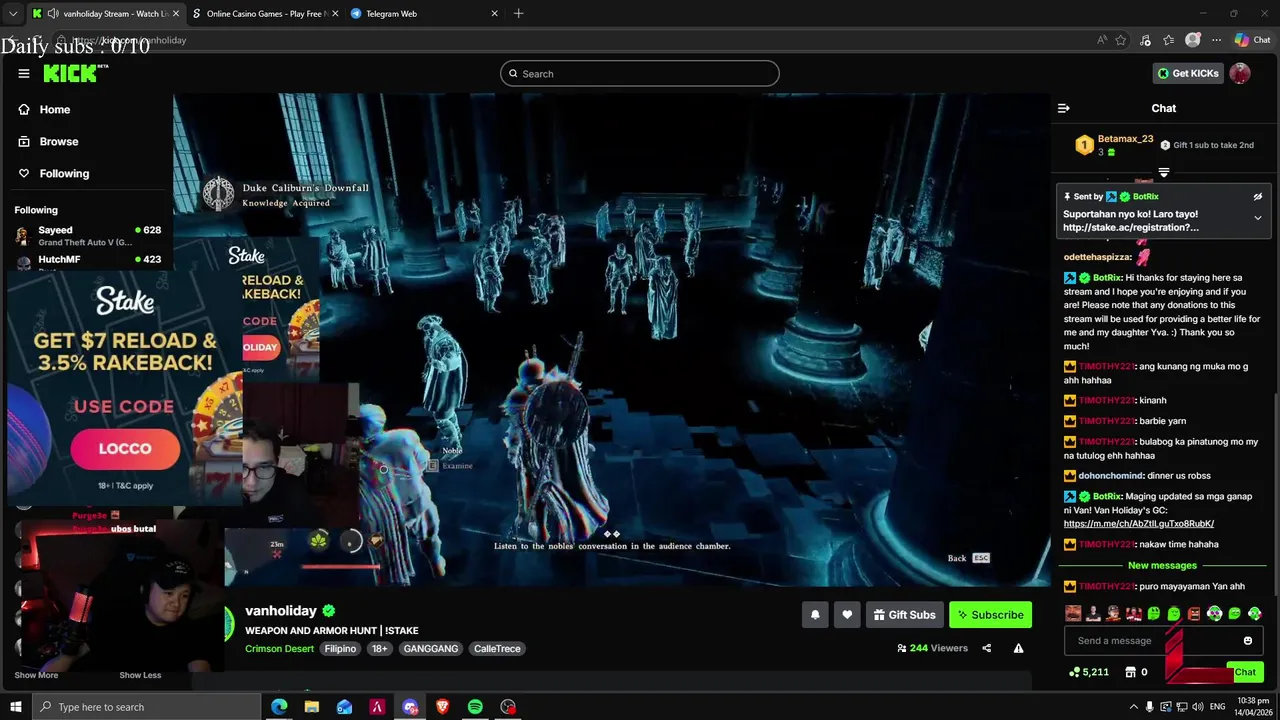Bookmark this page with star icon
Image resolution: width=1280 pixels, height=720 pixels.
click(x=1121, y=40)
